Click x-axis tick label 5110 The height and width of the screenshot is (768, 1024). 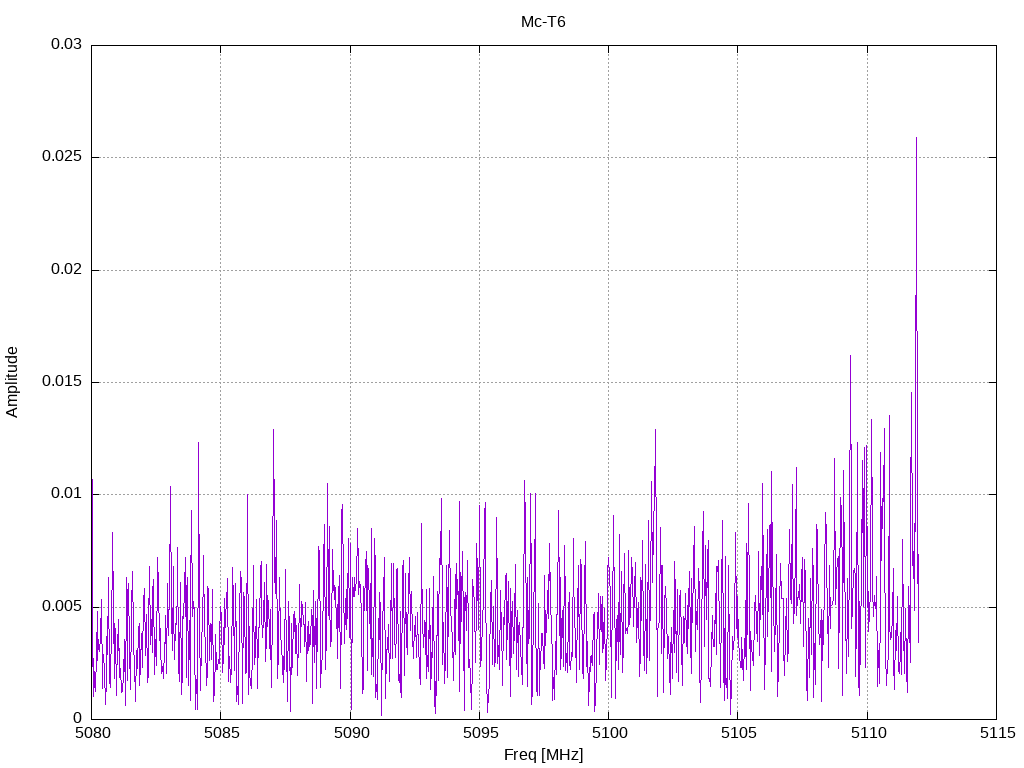point(868,733)
